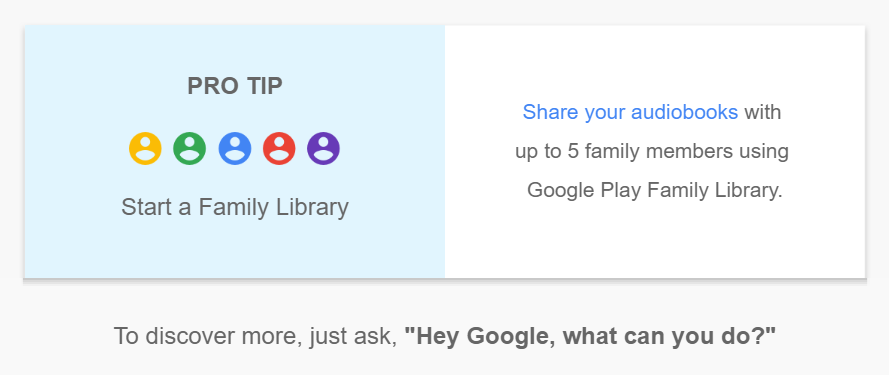This screenshot has width=889, height=375.
Task: Click the word 'TIP' in the heading
Action: pos(264,86)
